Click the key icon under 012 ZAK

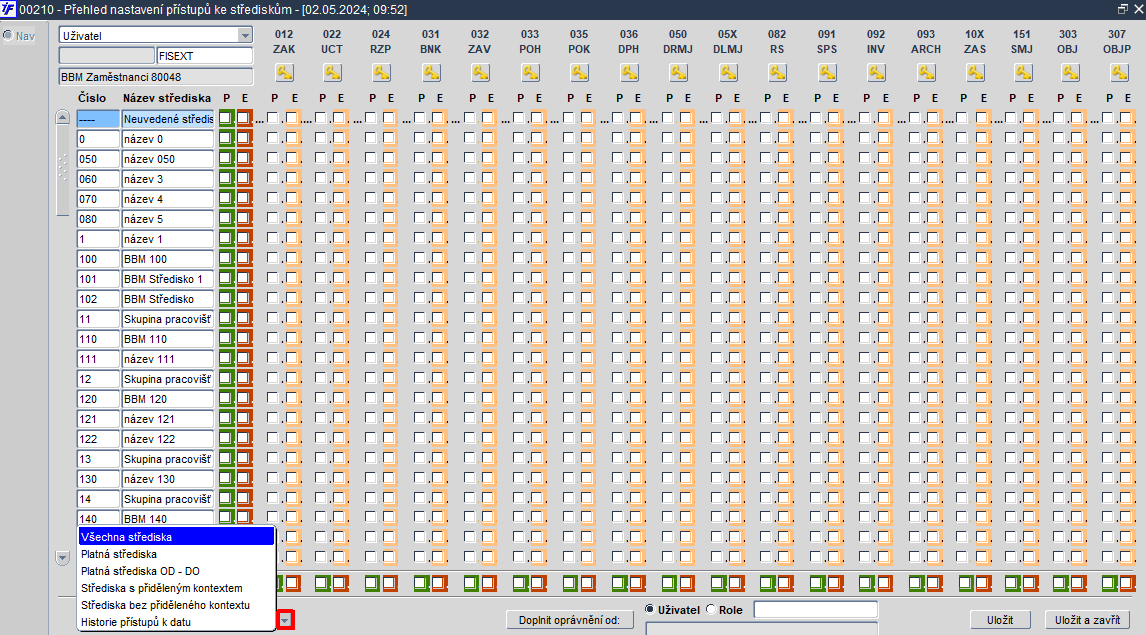(284, 72)
